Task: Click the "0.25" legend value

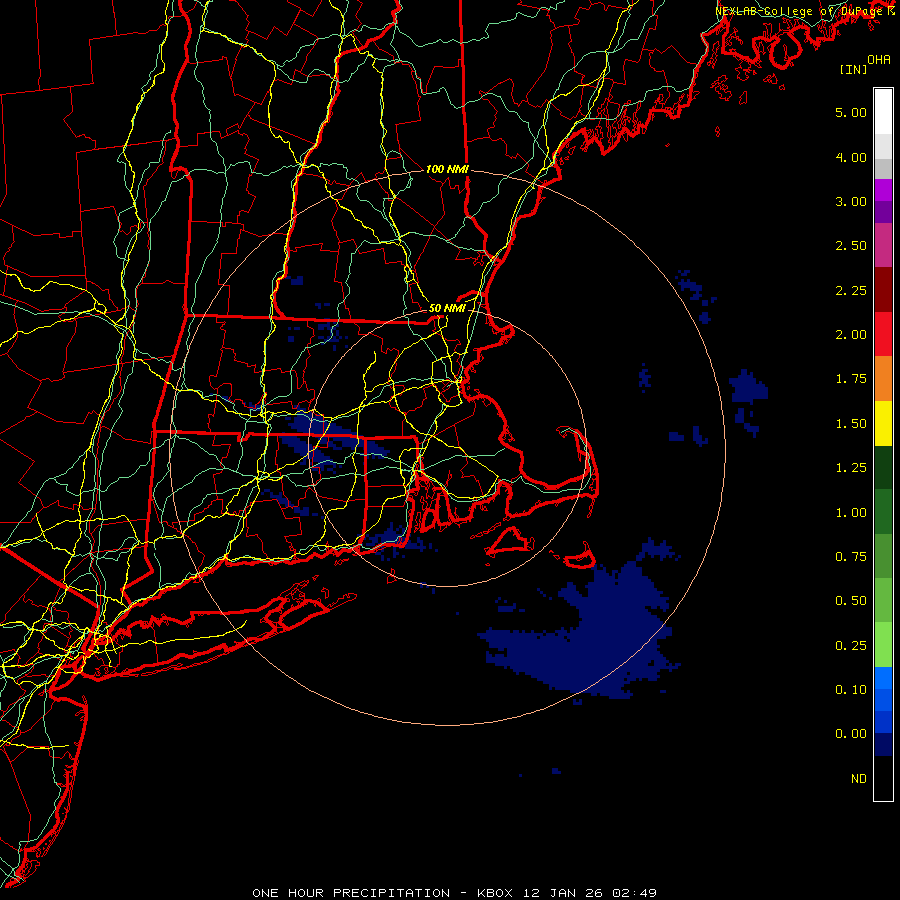Action: tap(851, 646)
